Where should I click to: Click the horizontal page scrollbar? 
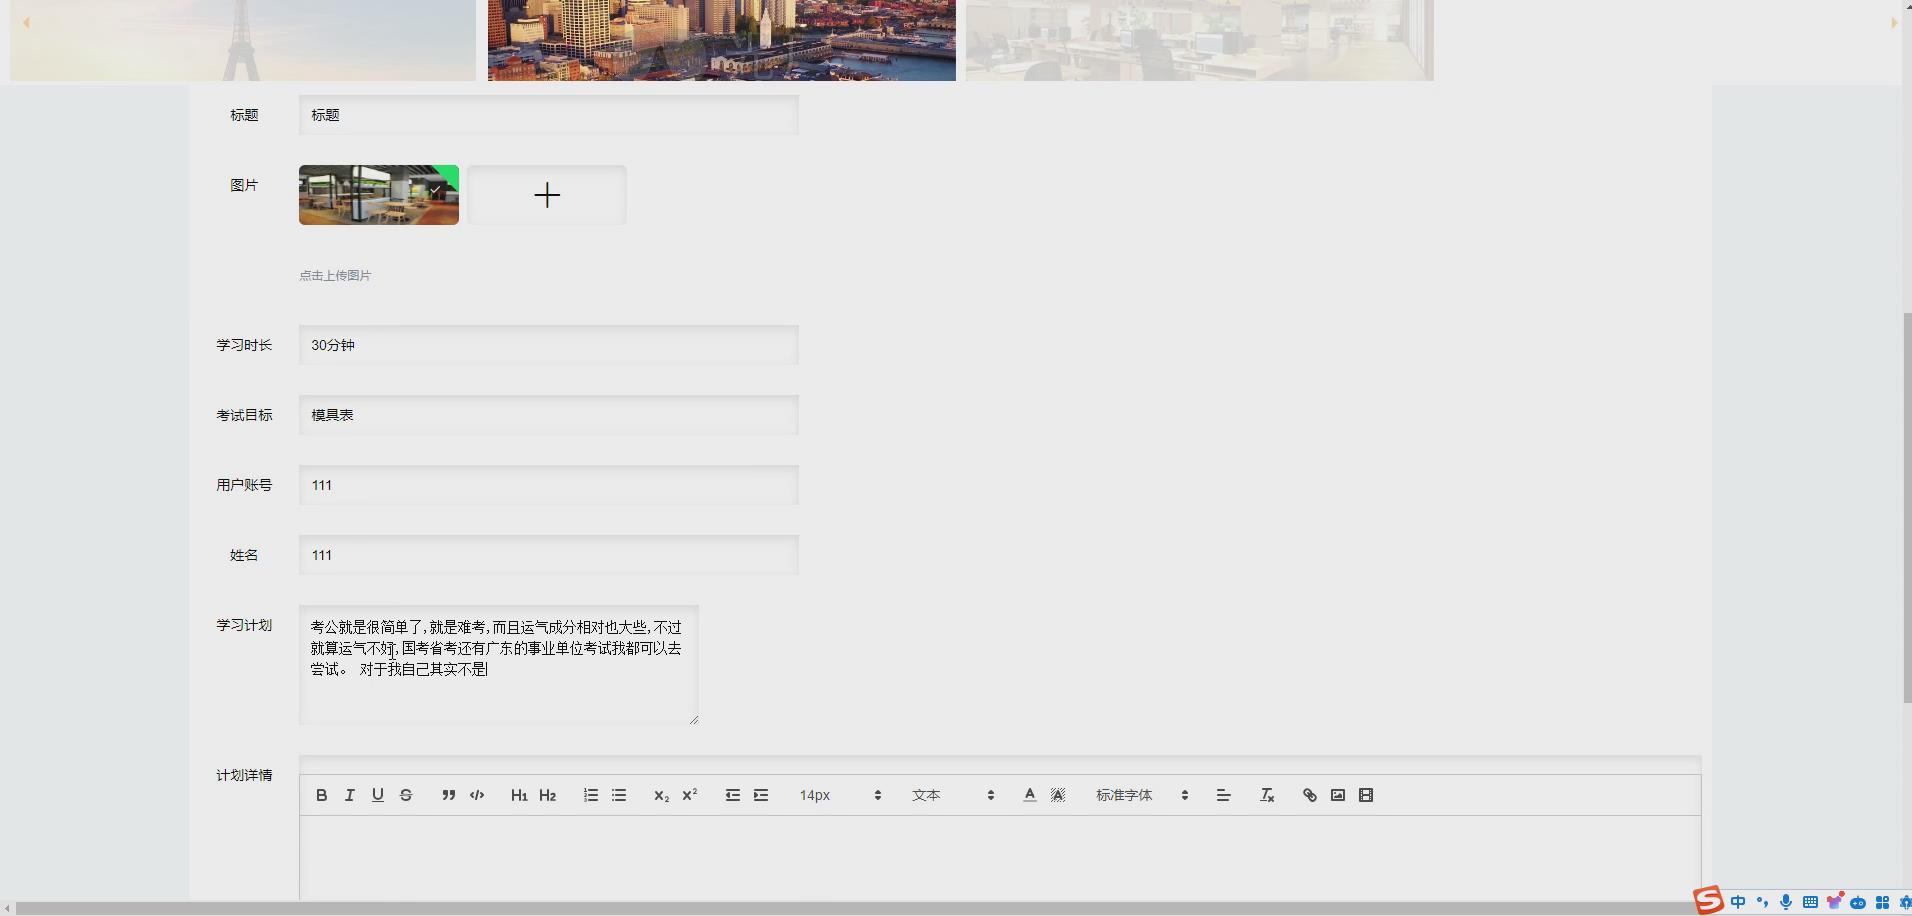coord(855,908)
